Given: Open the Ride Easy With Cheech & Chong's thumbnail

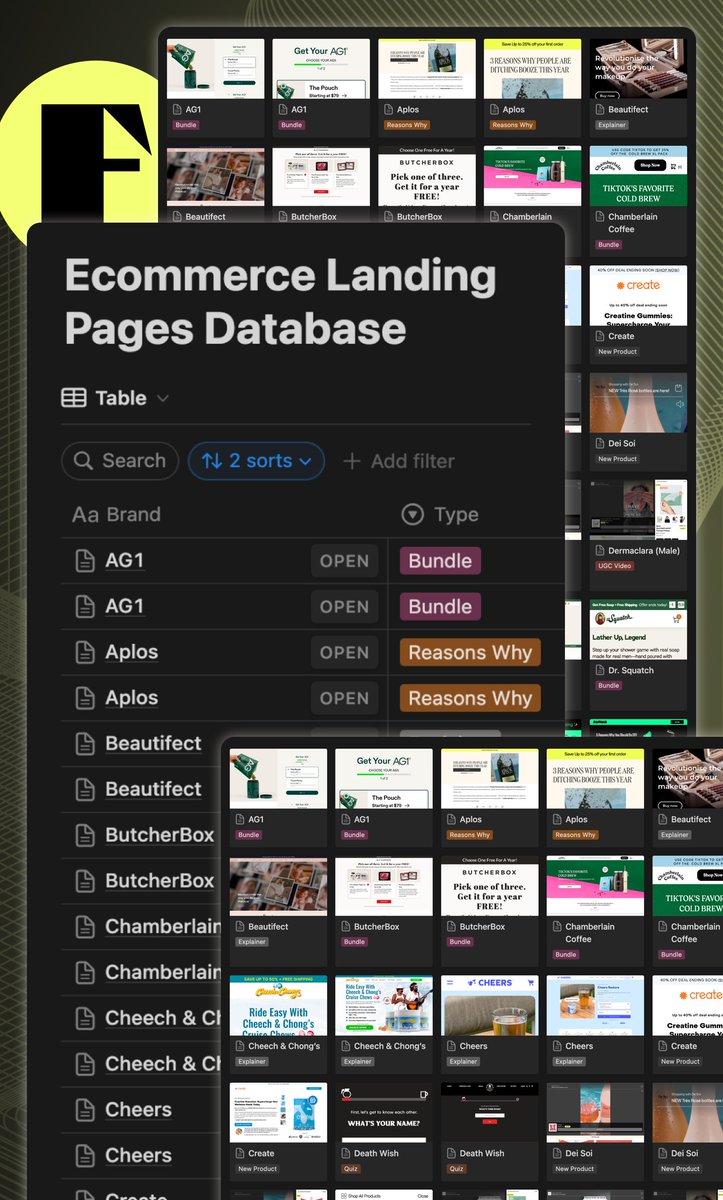Looking at the screenshot, I should 278,1005.
